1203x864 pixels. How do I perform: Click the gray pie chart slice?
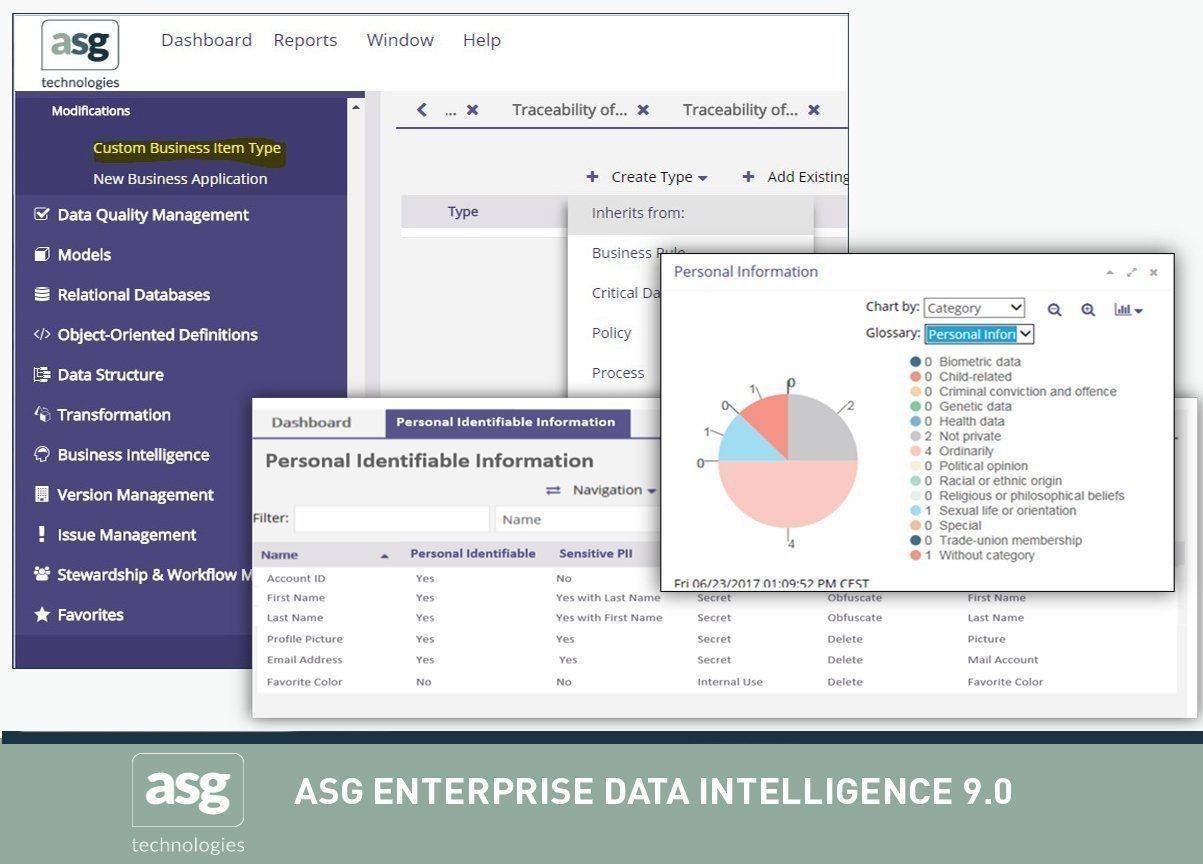coord(821,427)
